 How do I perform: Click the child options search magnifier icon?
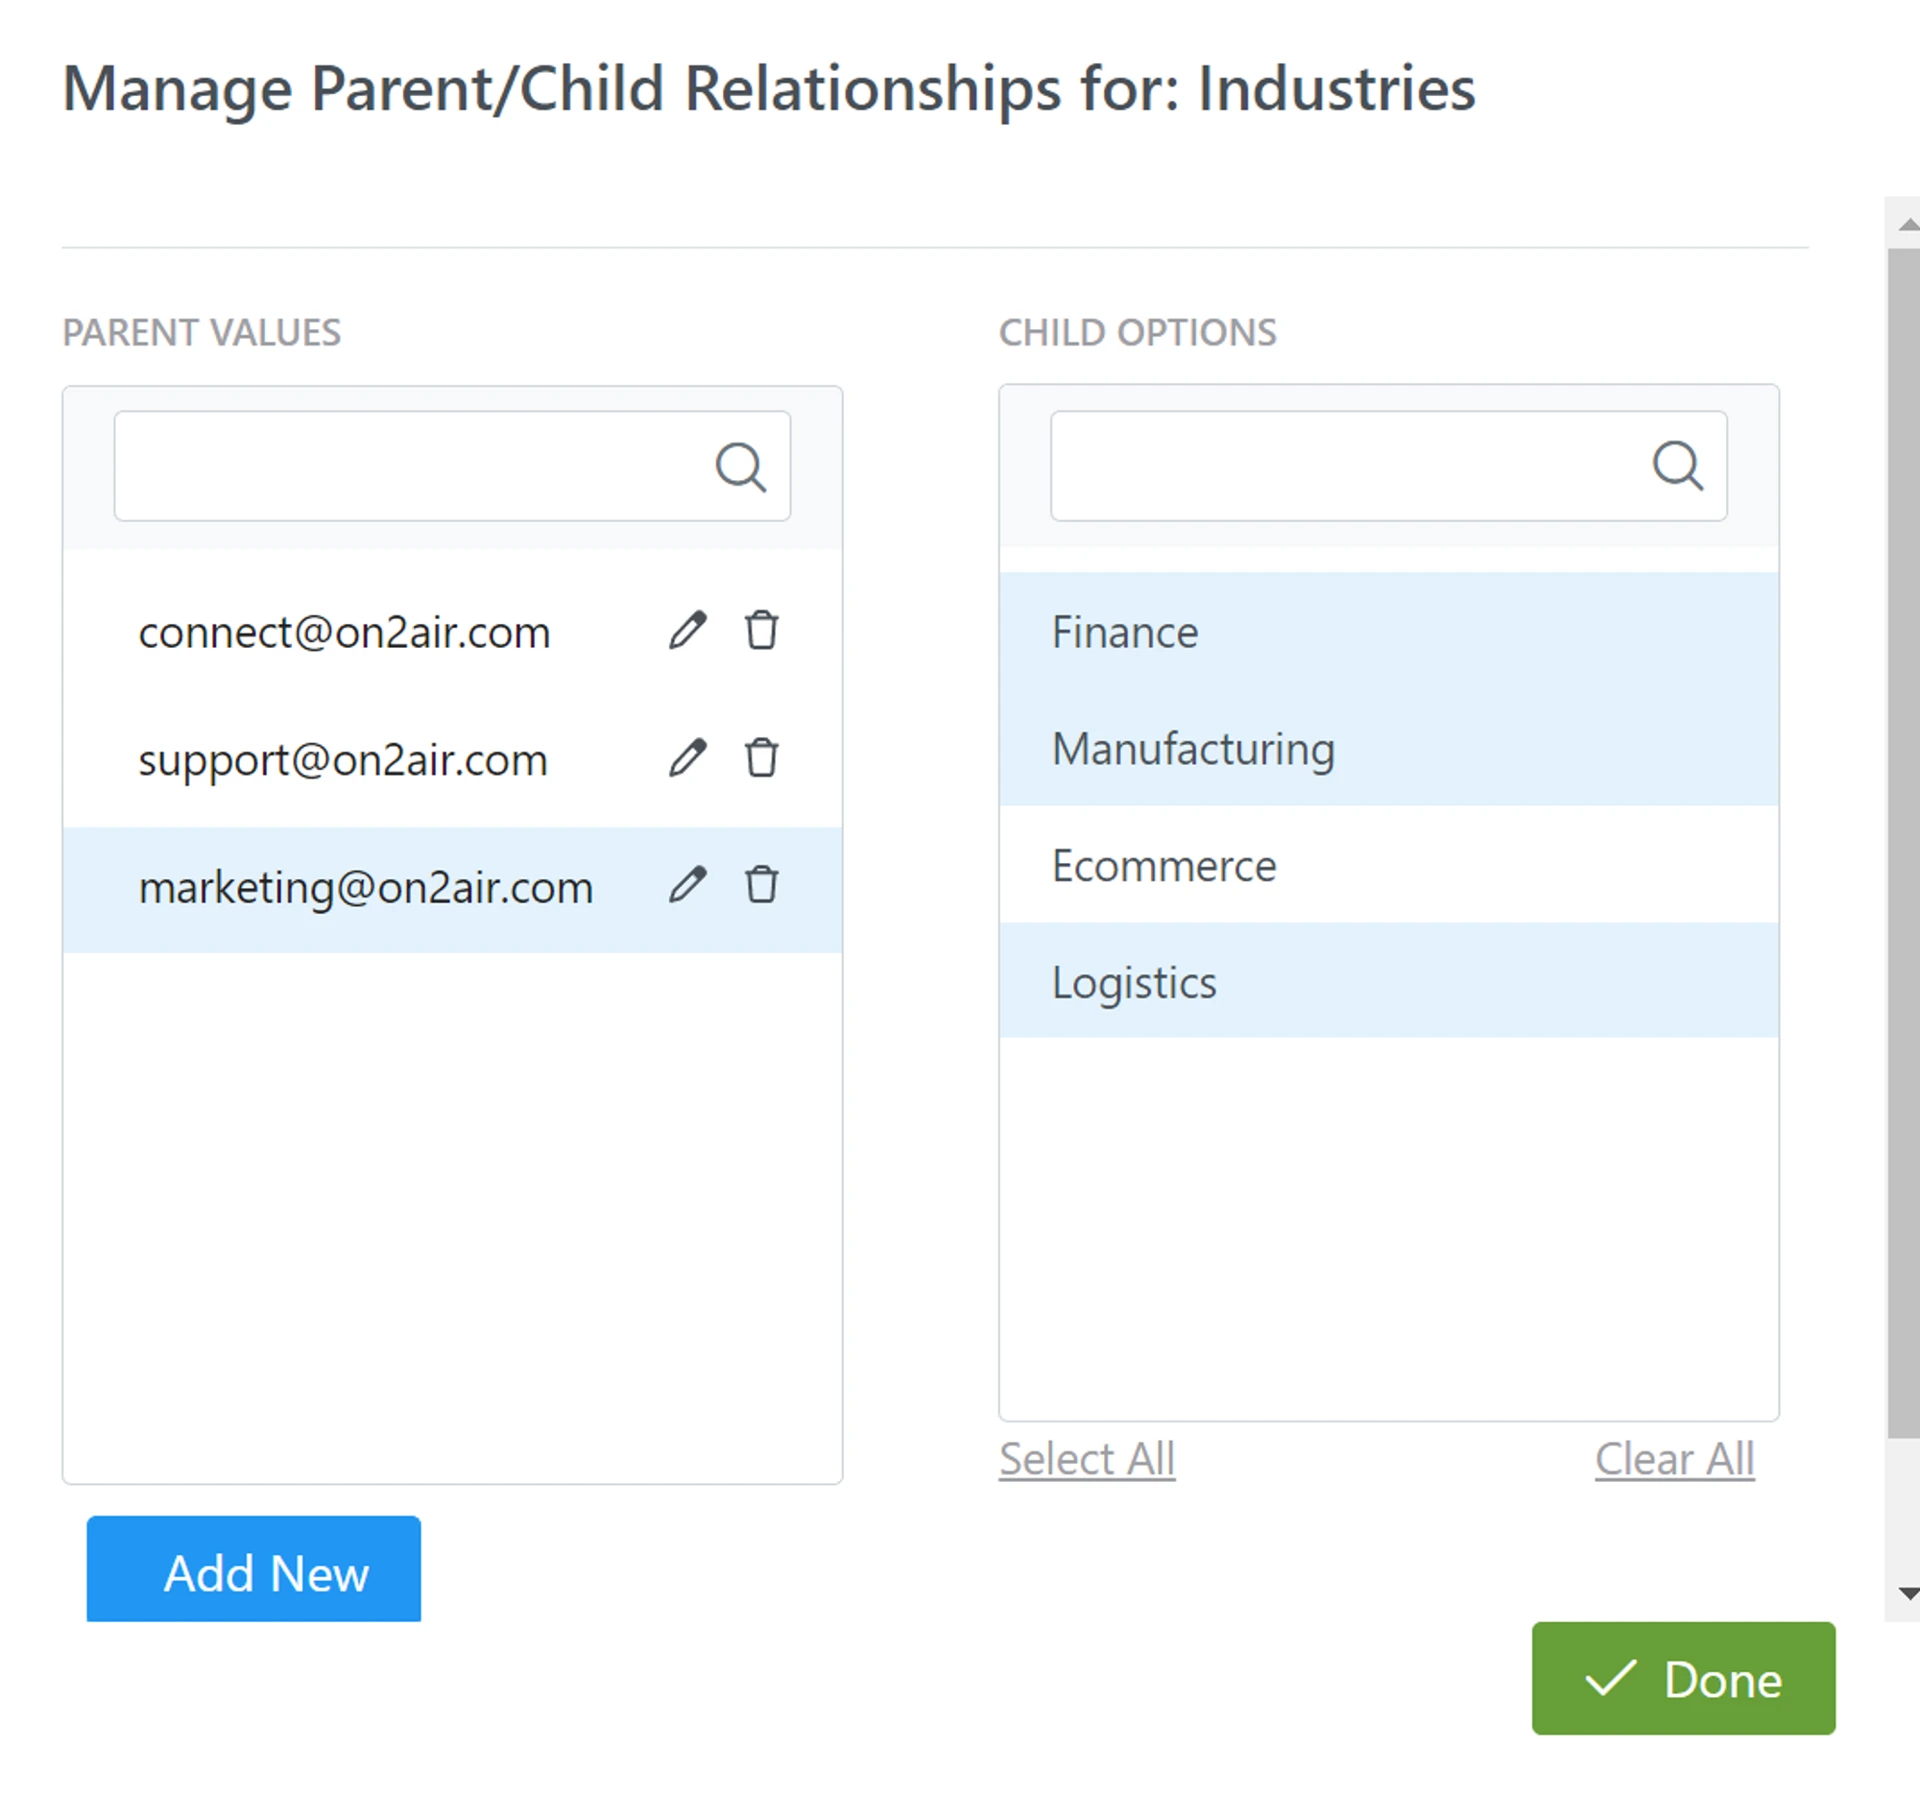click(x=1677, y=466)
